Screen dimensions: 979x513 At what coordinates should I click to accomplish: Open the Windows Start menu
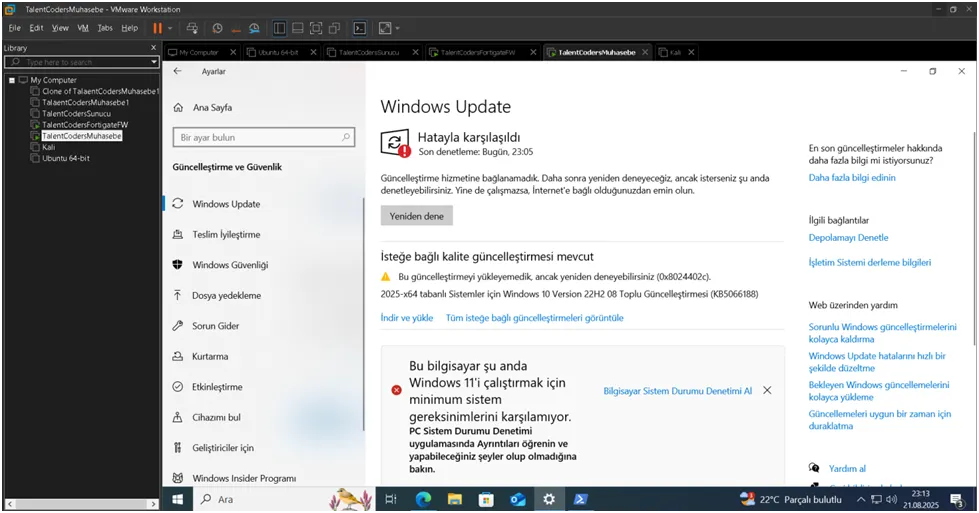point(177,499)
